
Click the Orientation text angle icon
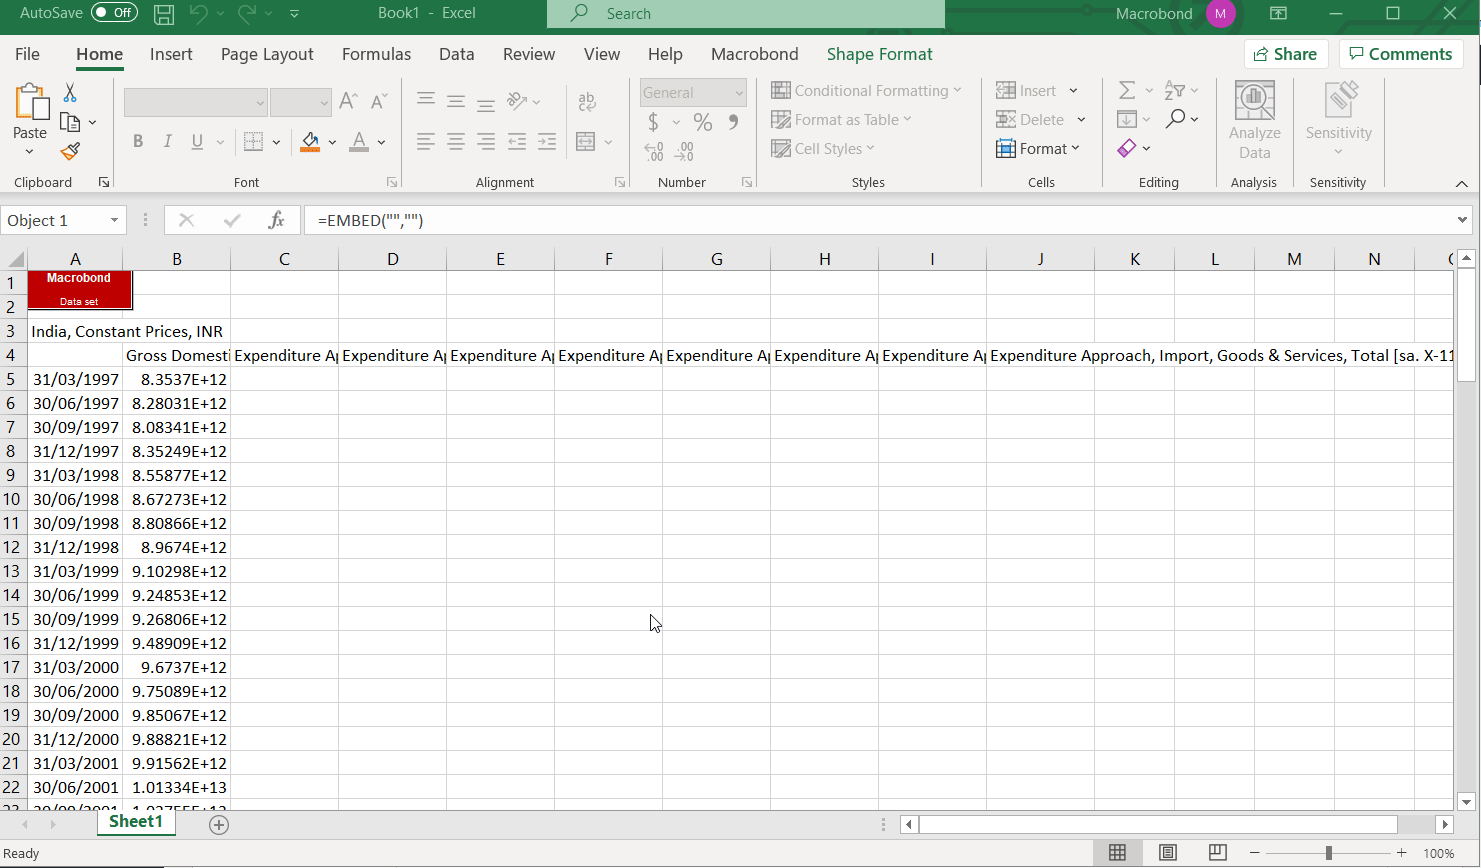(x=517, y=101)
